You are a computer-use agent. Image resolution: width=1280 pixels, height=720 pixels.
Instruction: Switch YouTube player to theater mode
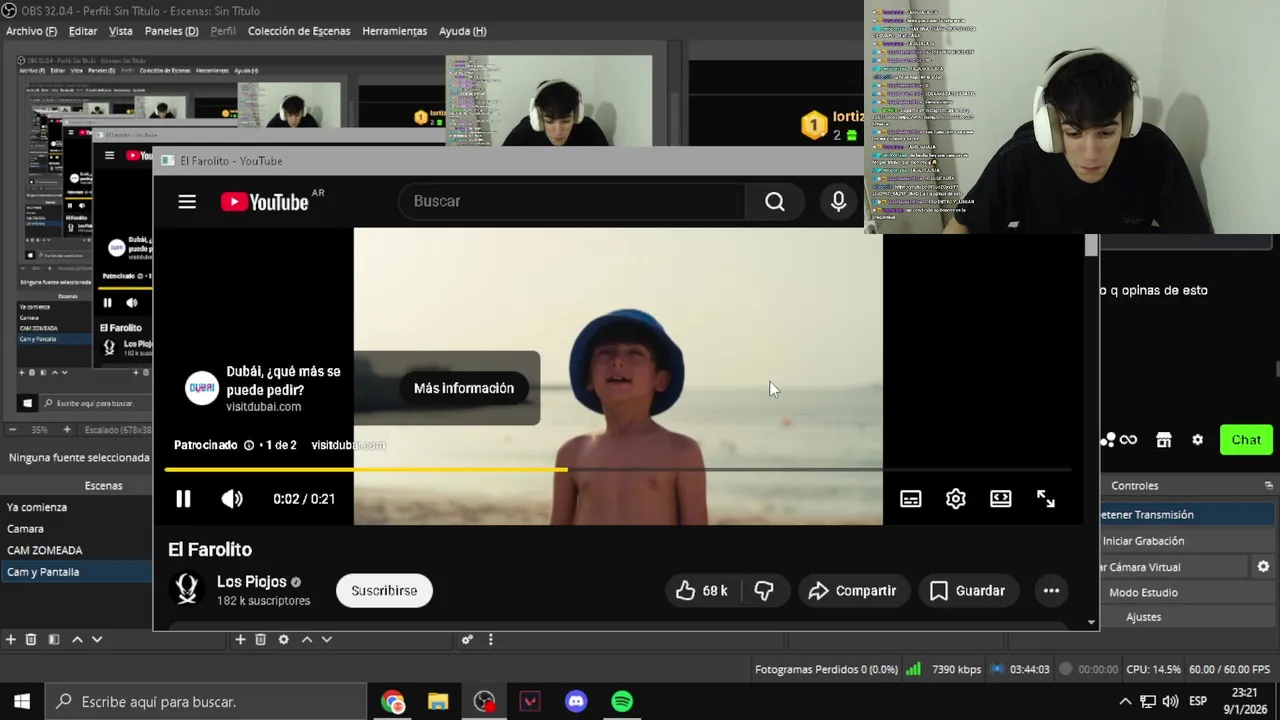[x=1001, y=498]
